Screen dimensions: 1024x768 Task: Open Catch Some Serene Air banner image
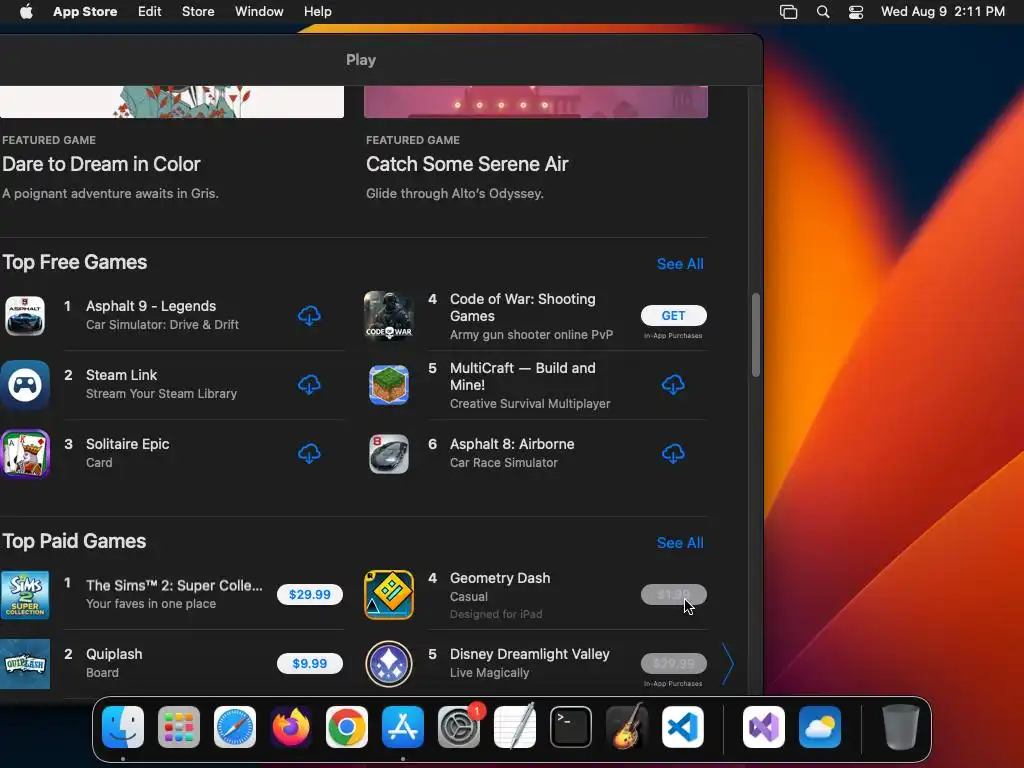pyautogui.click(x=536, y=102)
